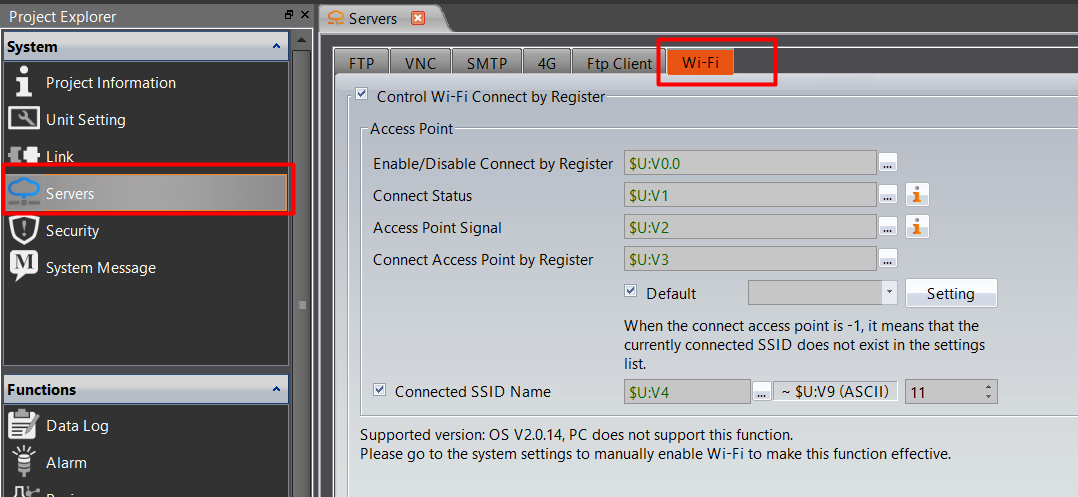Toggle Control Wi-Fi Connect by Register checkbox
The image size is (1078, 497).
(361, 96)
